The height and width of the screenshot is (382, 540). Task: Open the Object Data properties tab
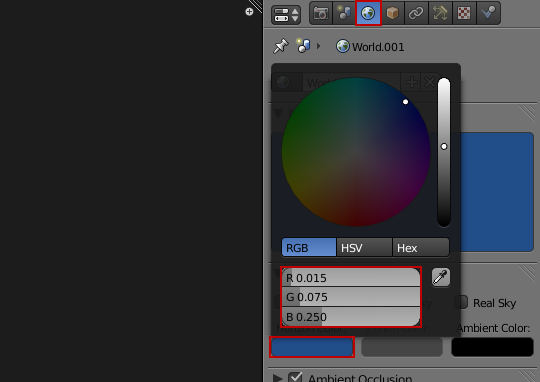click(x=440, y=13)
